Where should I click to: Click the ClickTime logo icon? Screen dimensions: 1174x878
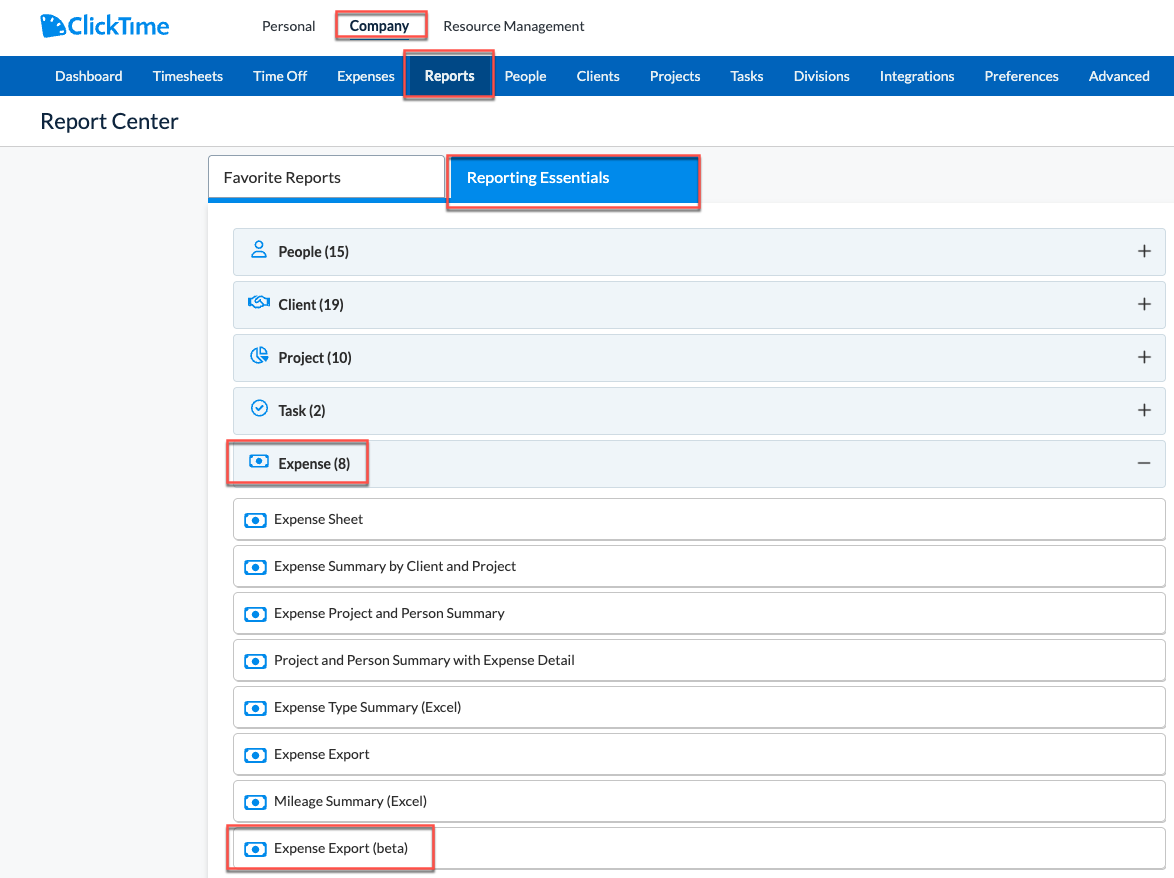52,25
